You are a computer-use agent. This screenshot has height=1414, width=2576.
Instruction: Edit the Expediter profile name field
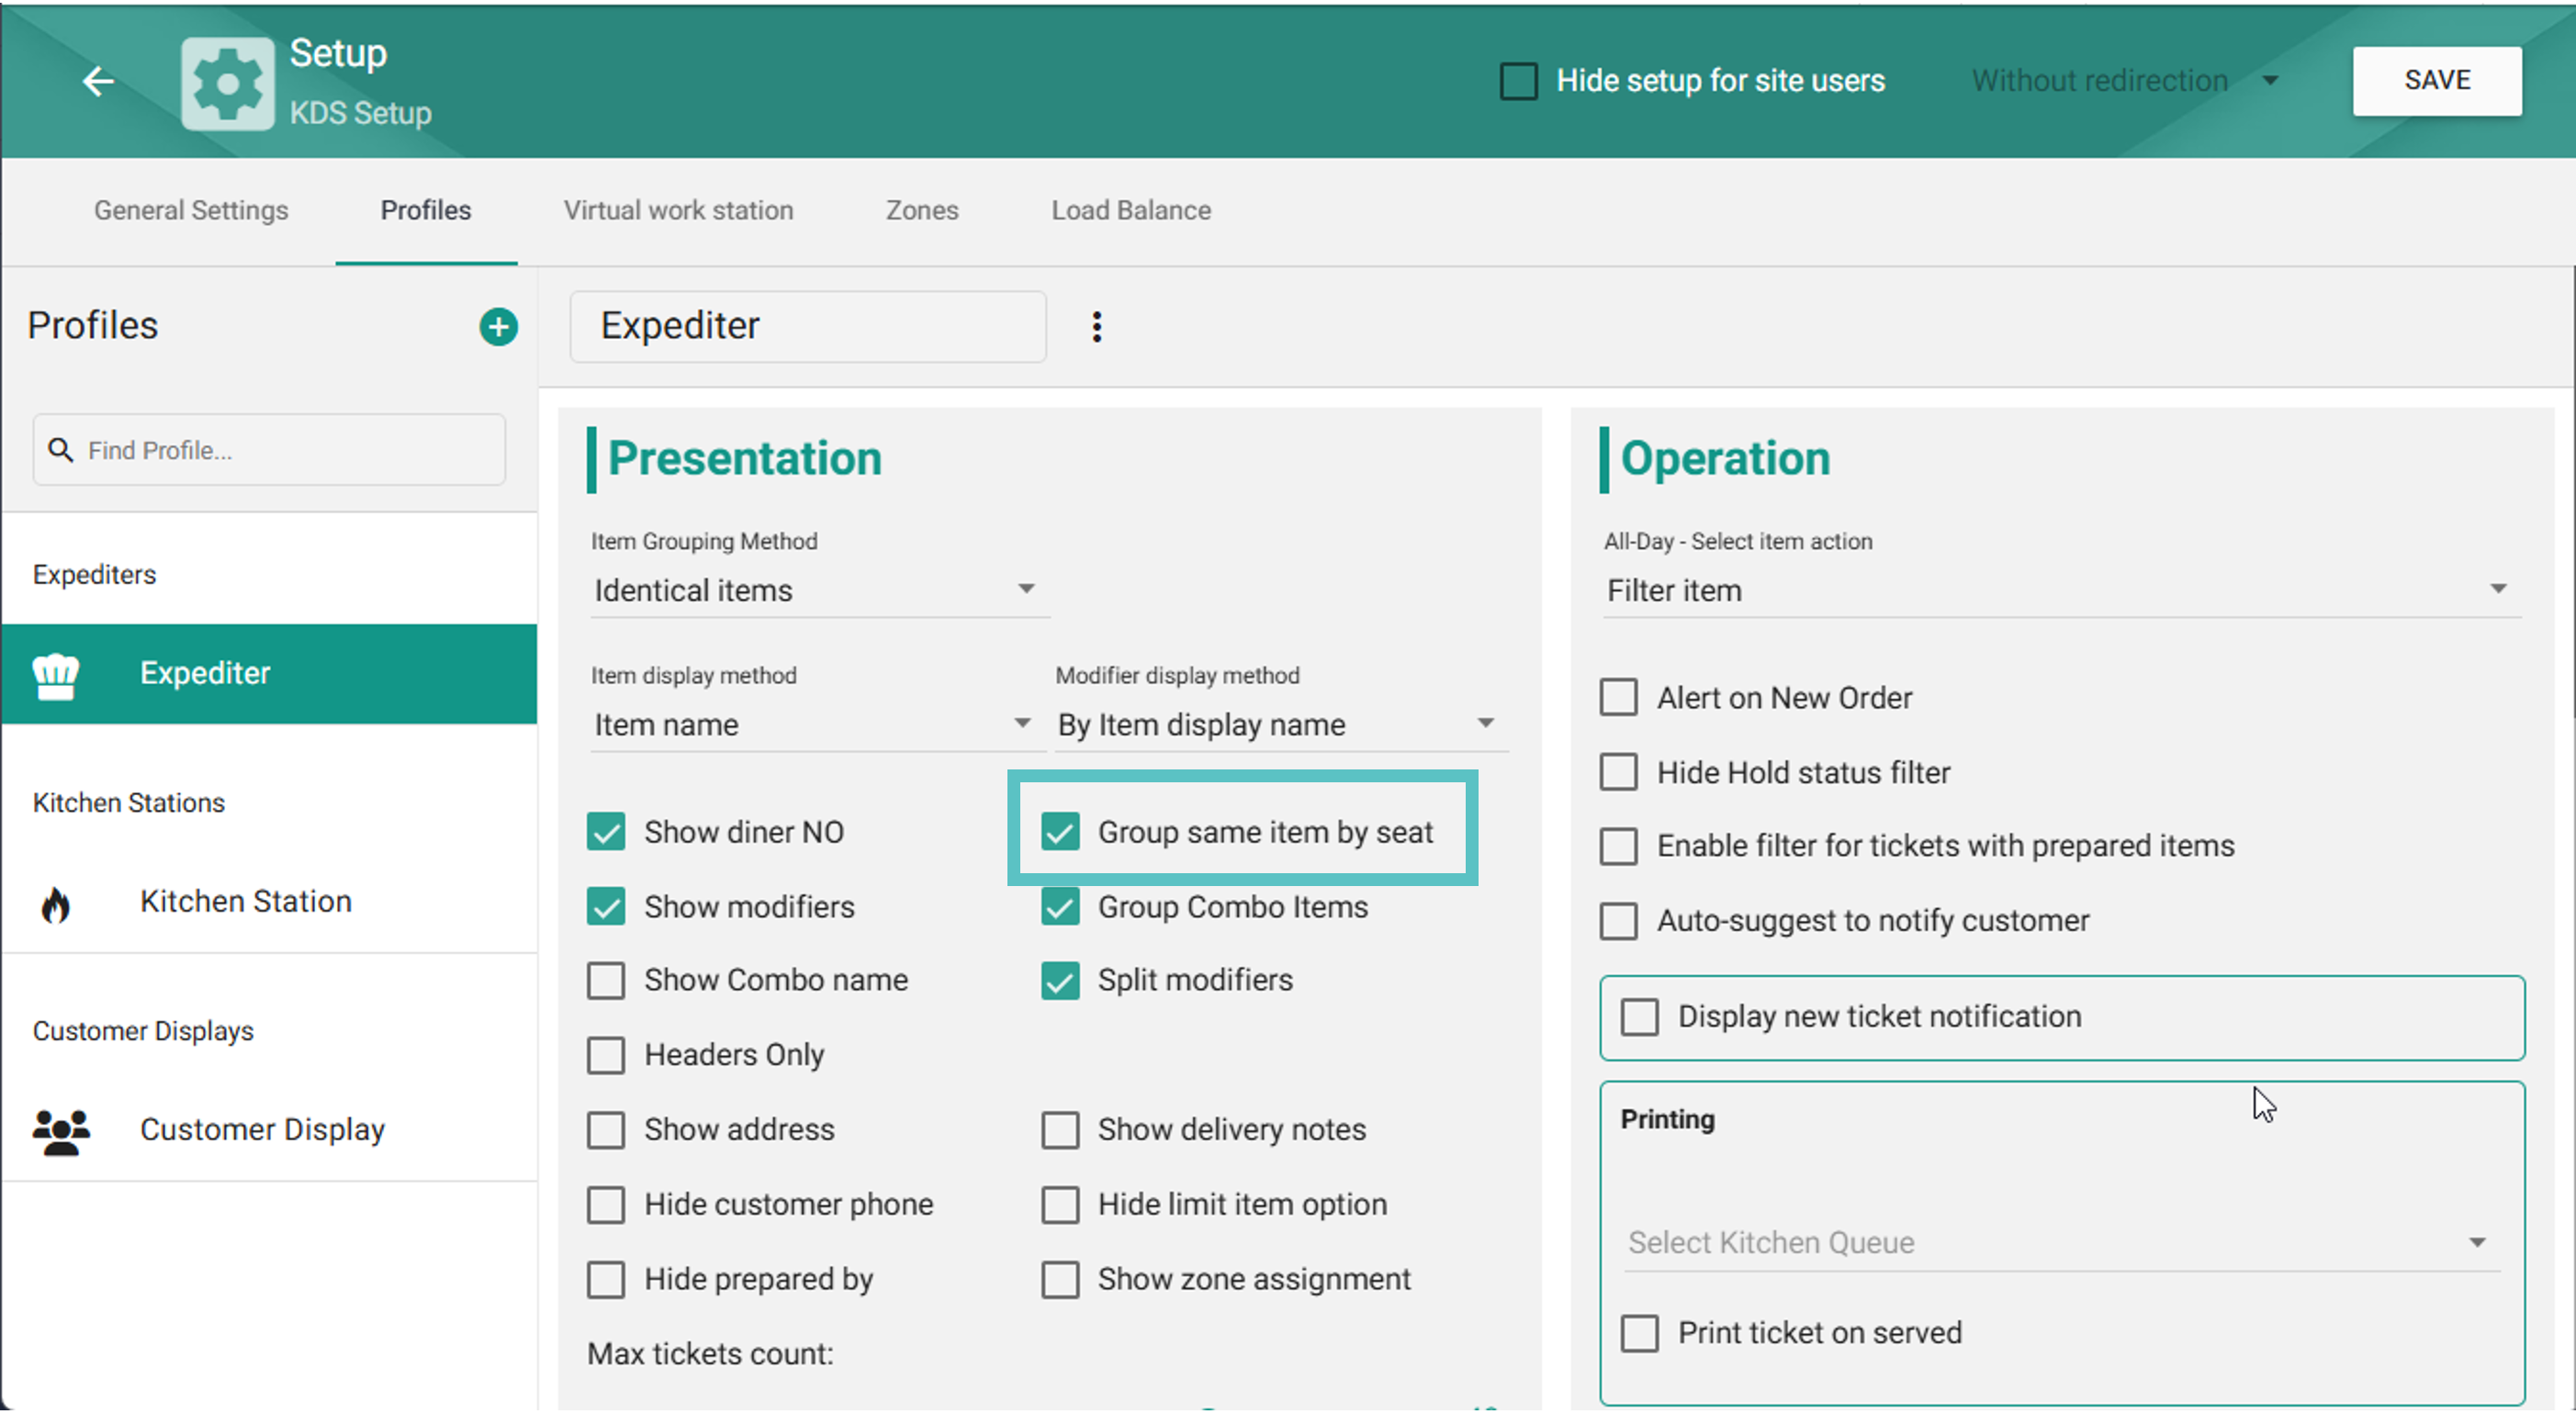point(808,327)
